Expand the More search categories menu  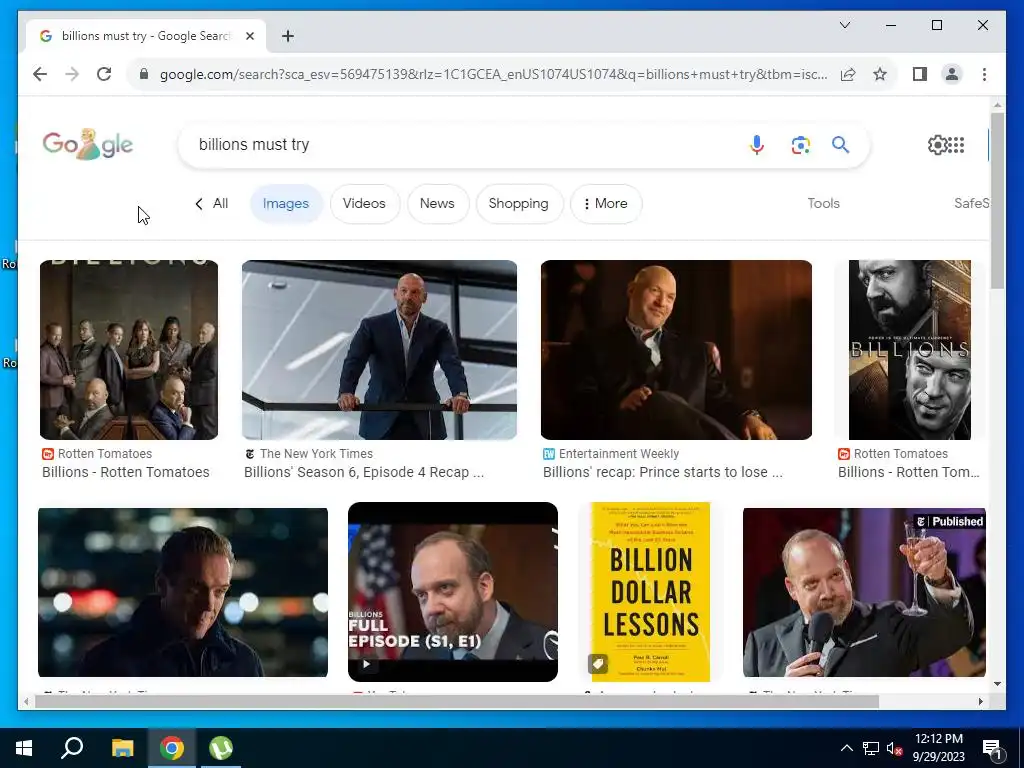pos(605,204)
